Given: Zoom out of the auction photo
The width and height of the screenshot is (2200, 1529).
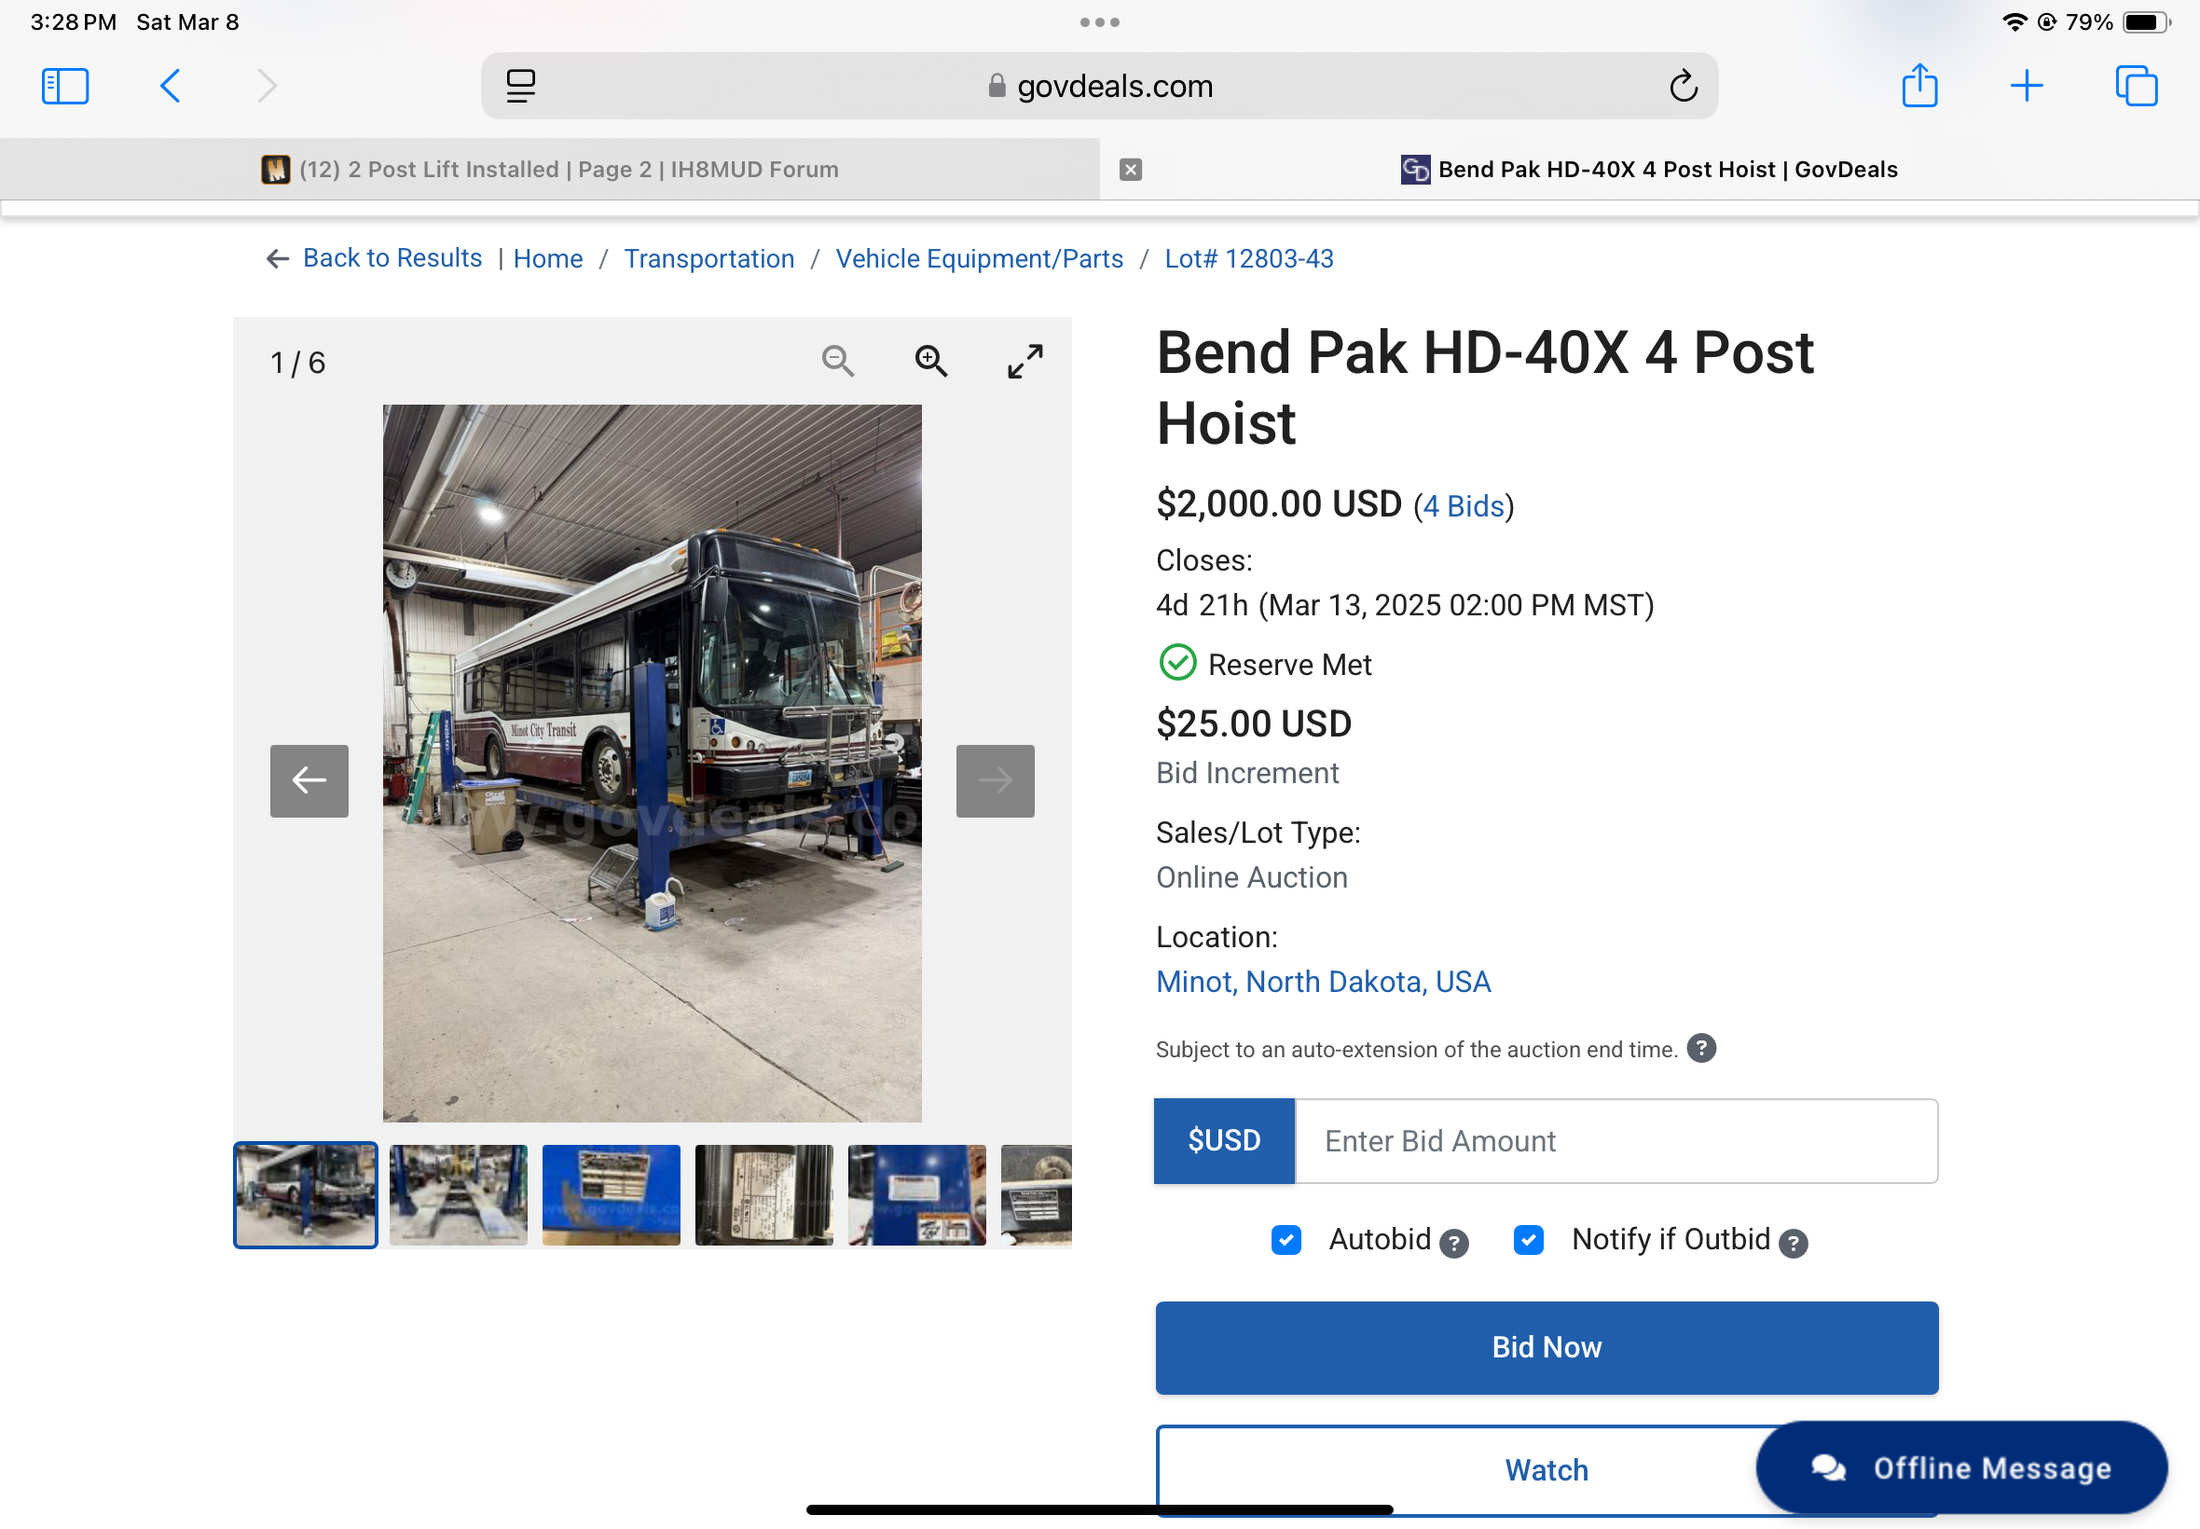Looking at the screenshot, I should [838, 361].
